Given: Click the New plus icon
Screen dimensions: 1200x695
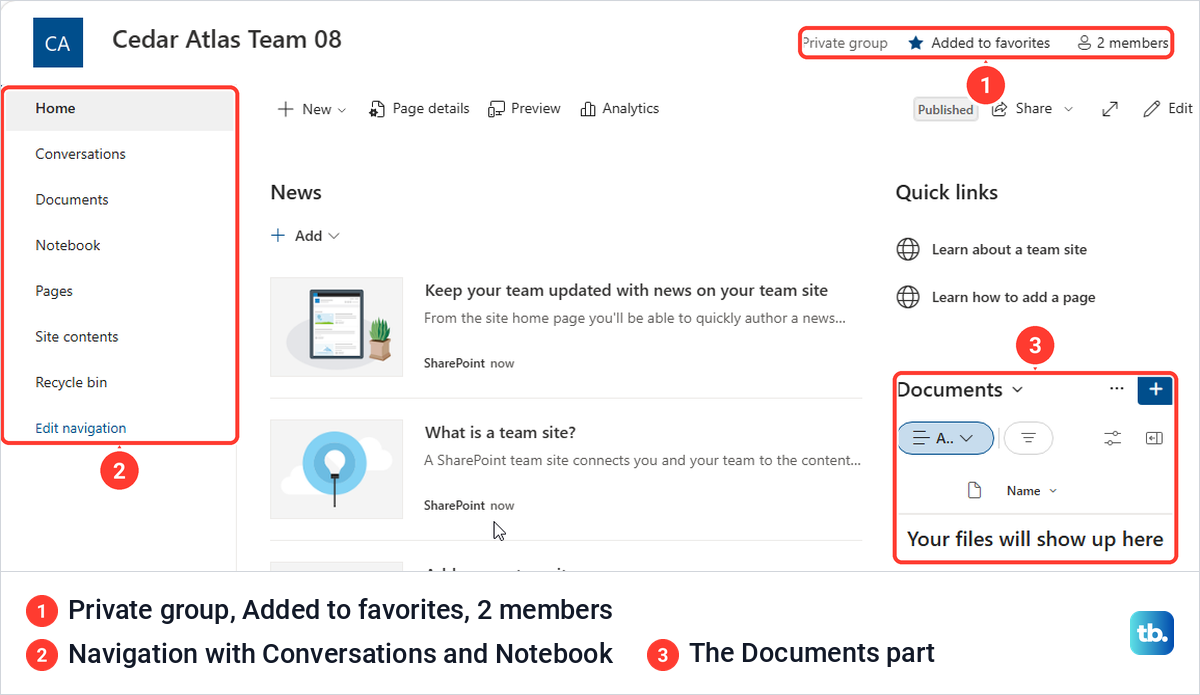Looking at the screenshot, I should [x=286, y=109].
